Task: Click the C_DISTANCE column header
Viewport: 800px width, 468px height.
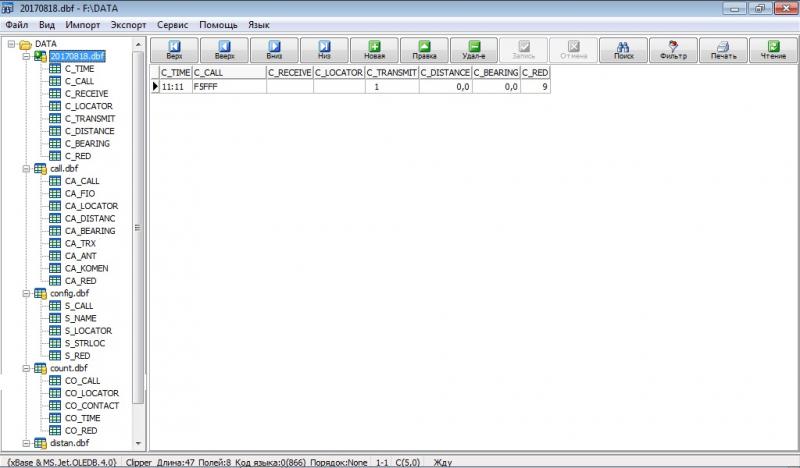Action: coord(445,73)
